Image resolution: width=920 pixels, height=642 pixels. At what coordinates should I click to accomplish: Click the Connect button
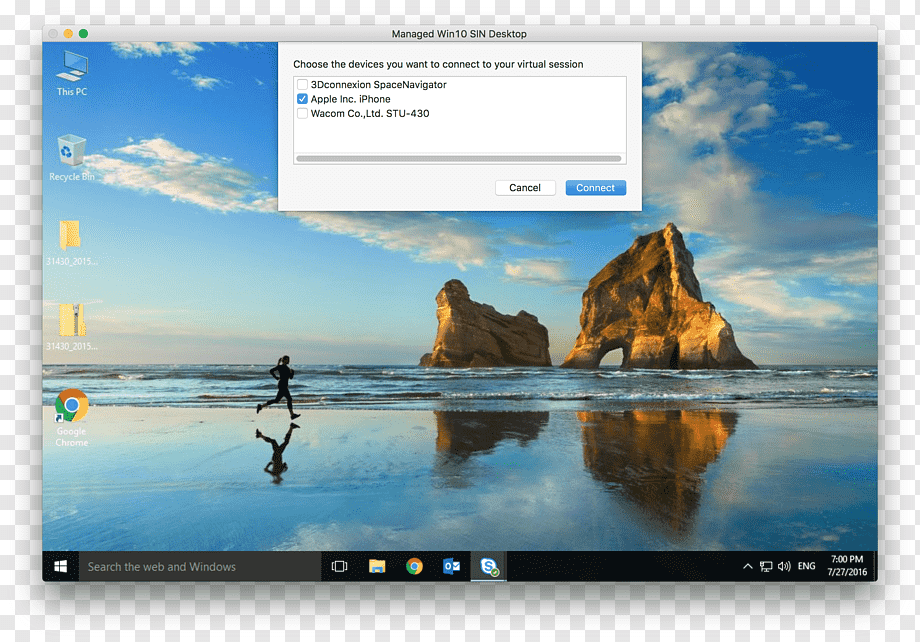[x=596, y=188]
